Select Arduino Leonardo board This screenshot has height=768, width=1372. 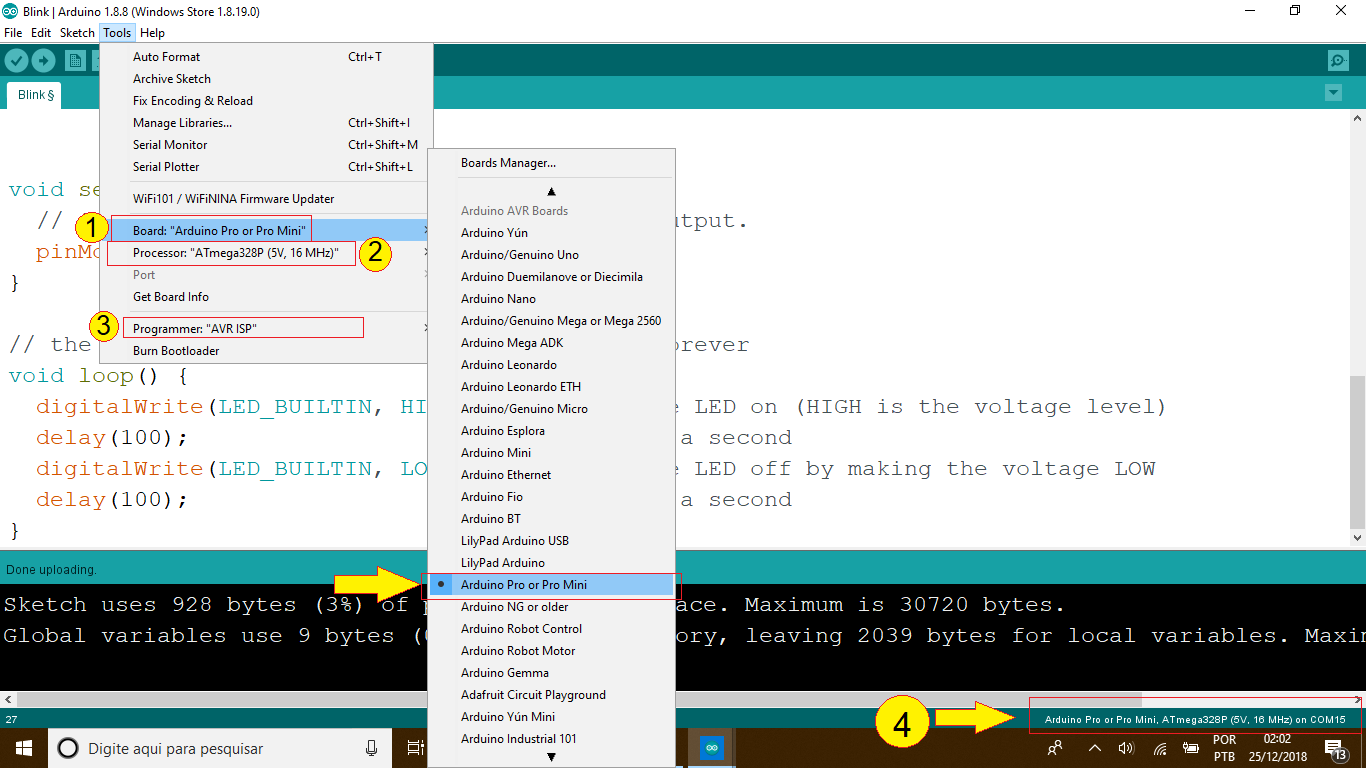[x=551, y=365]
